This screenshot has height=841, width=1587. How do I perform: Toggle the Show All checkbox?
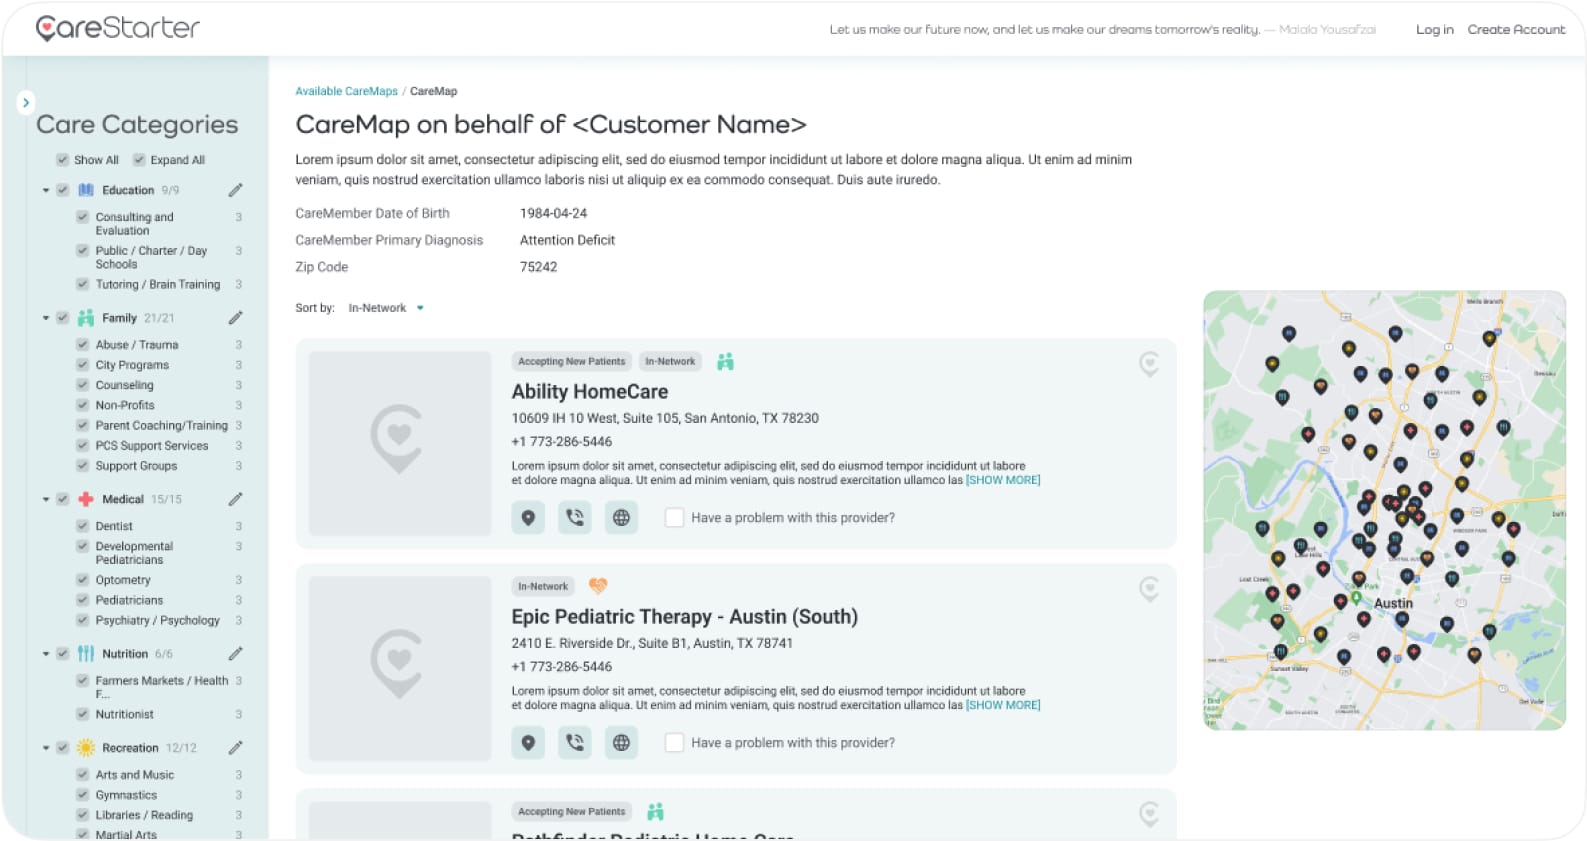(x=63, y=160)
